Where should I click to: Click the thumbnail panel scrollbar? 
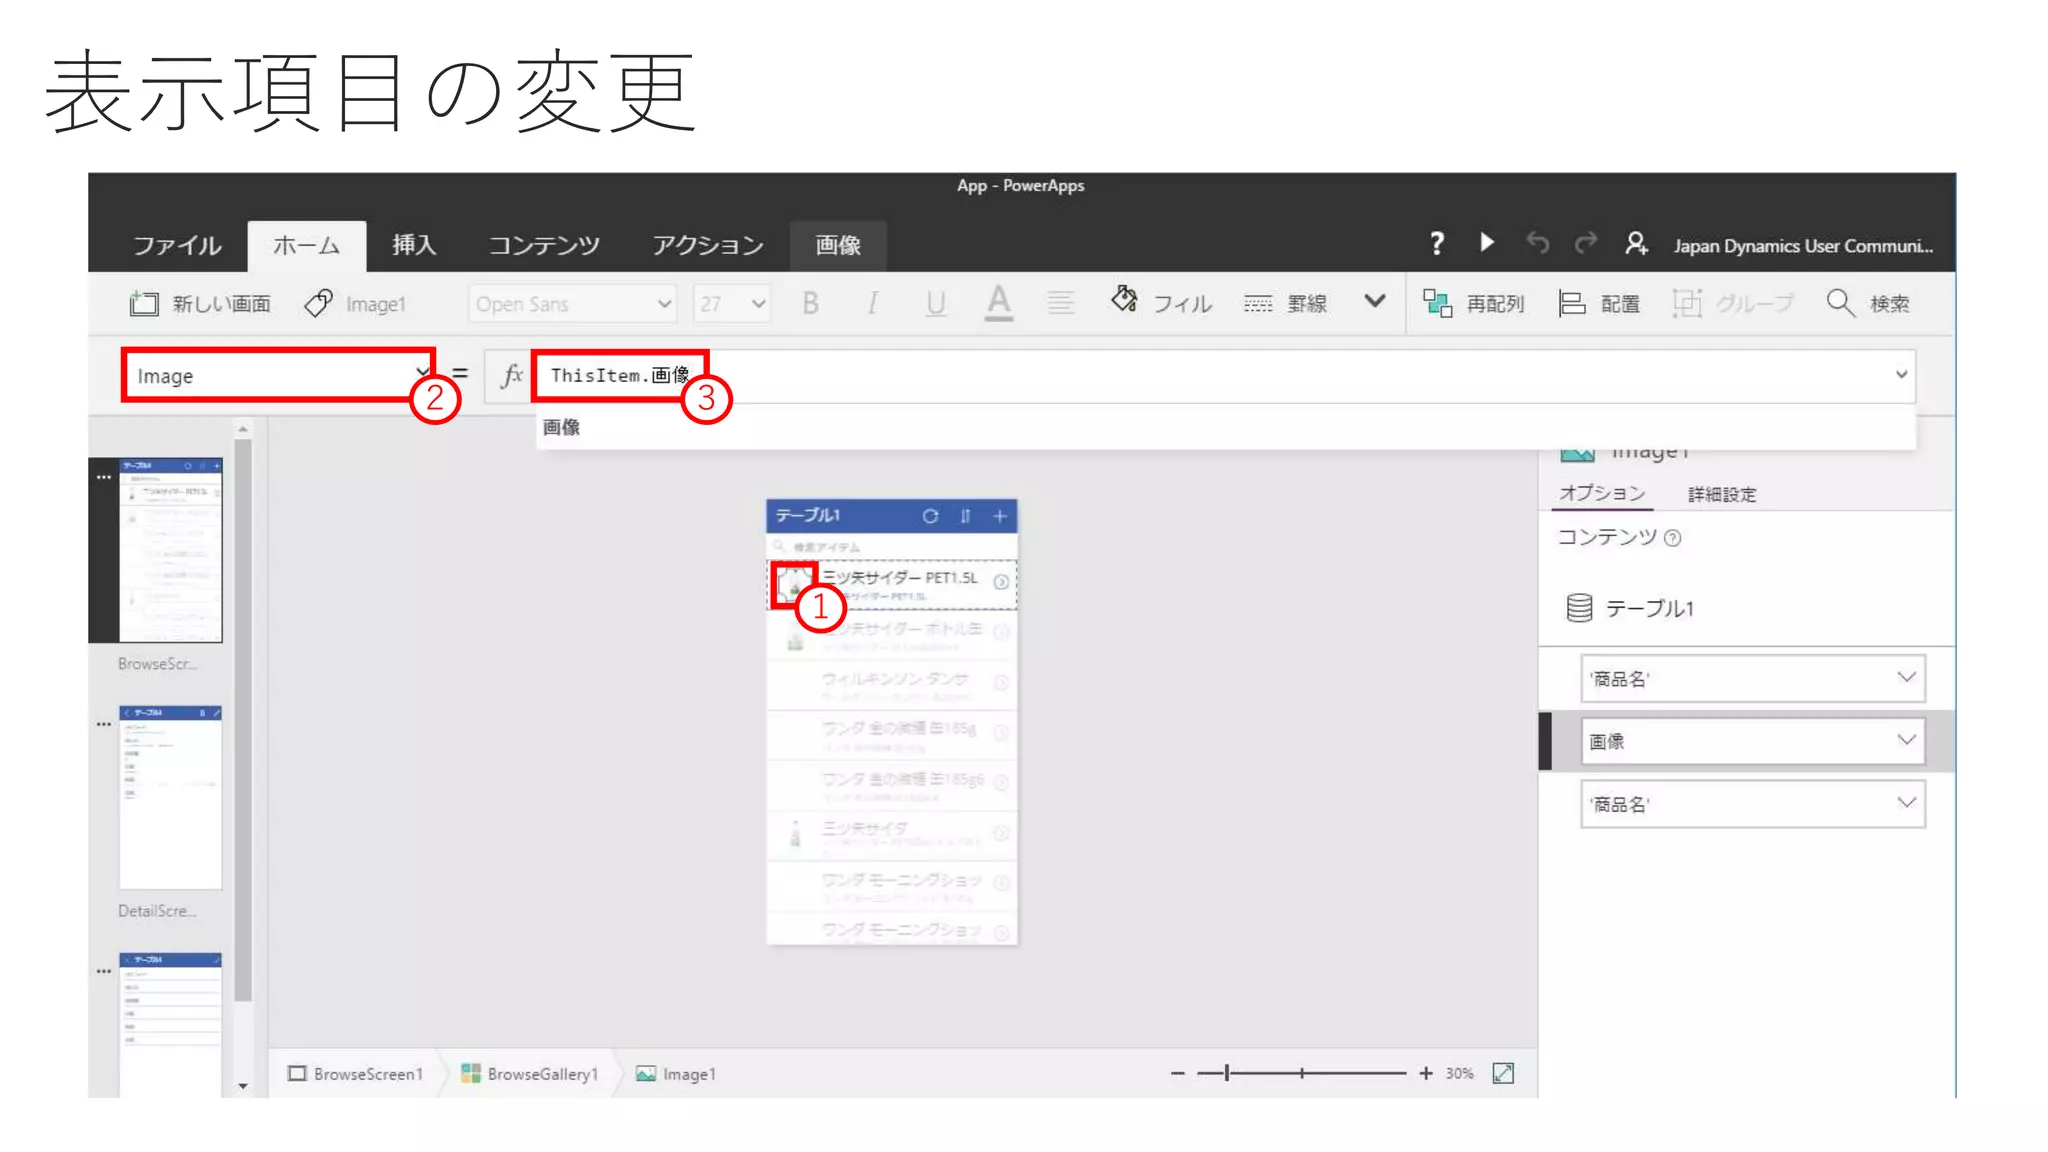[243, 720]
